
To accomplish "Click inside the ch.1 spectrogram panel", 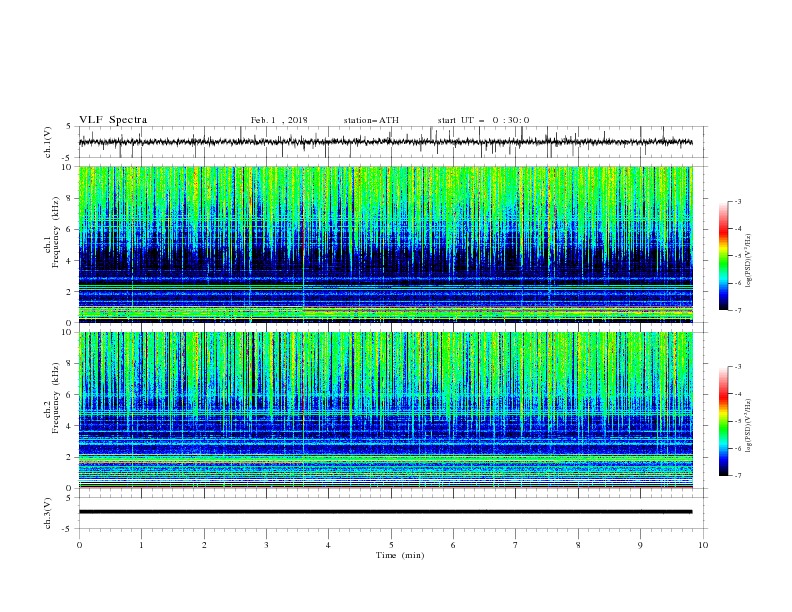I will 385,244.
